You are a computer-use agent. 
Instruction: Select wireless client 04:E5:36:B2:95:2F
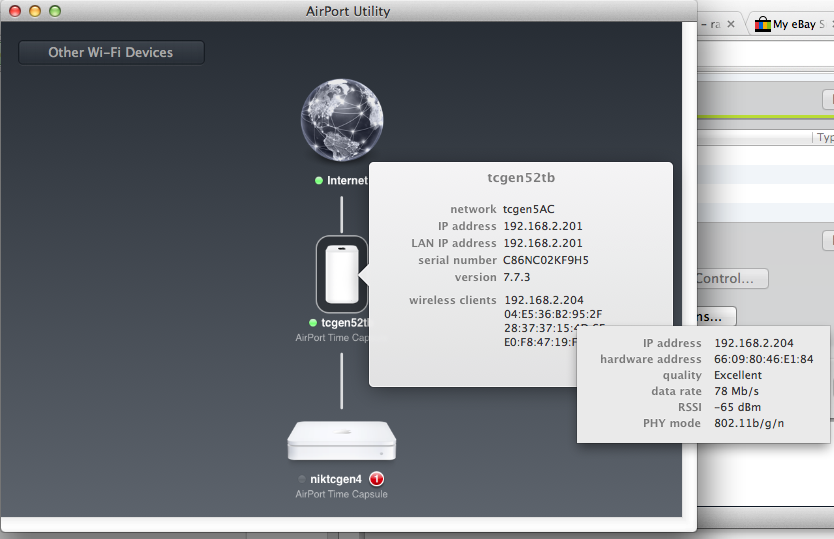(553, 314)
